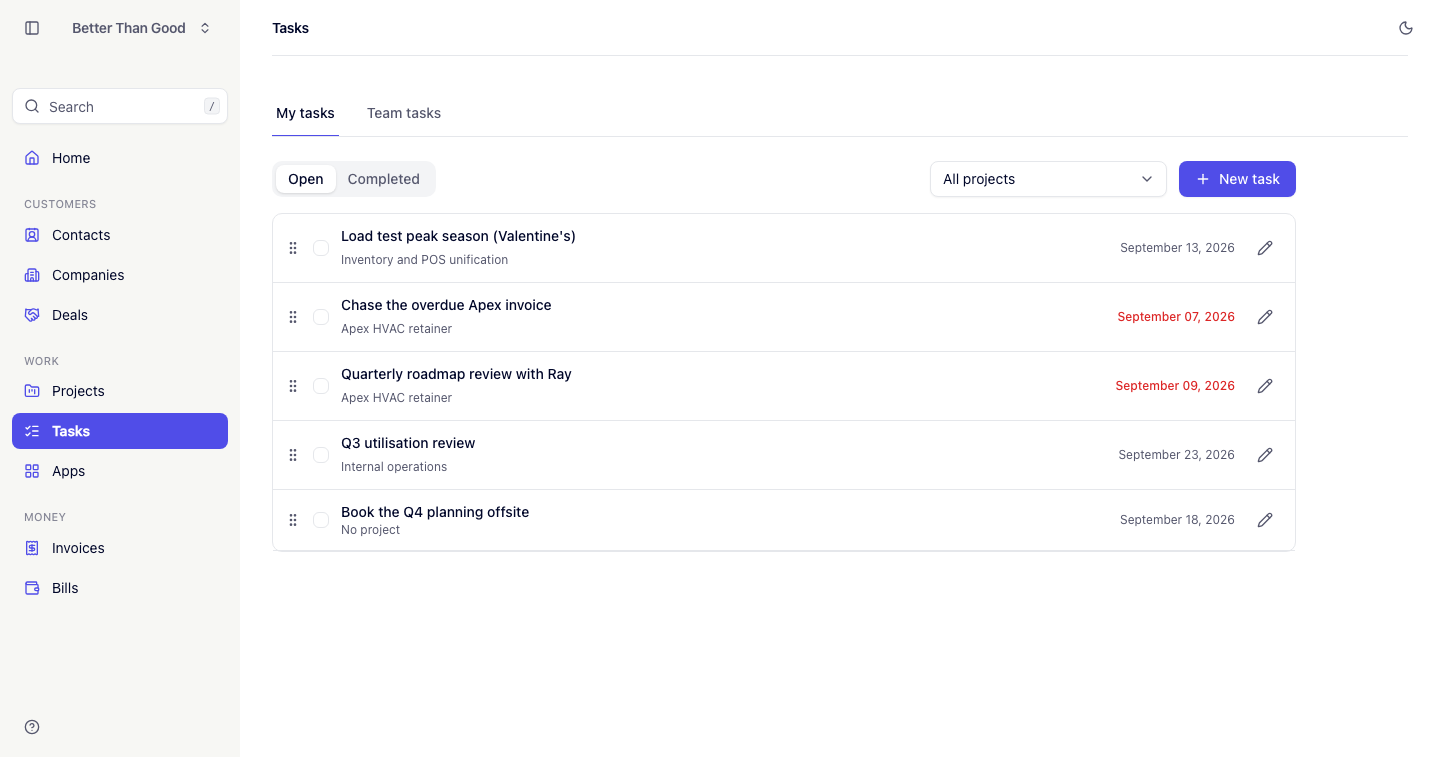Click the September 09, 2026 due date
Image resolution: width=1440 pixels, height=757 pixels.
coord(1175,386)
